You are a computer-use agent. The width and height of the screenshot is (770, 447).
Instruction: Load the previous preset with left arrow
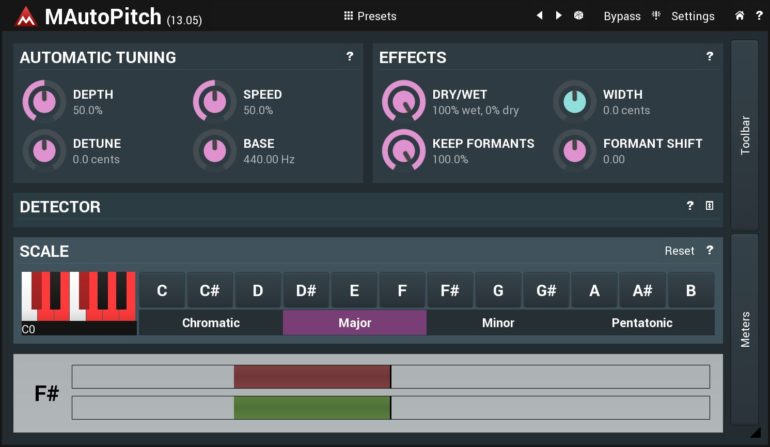(540, 16)
